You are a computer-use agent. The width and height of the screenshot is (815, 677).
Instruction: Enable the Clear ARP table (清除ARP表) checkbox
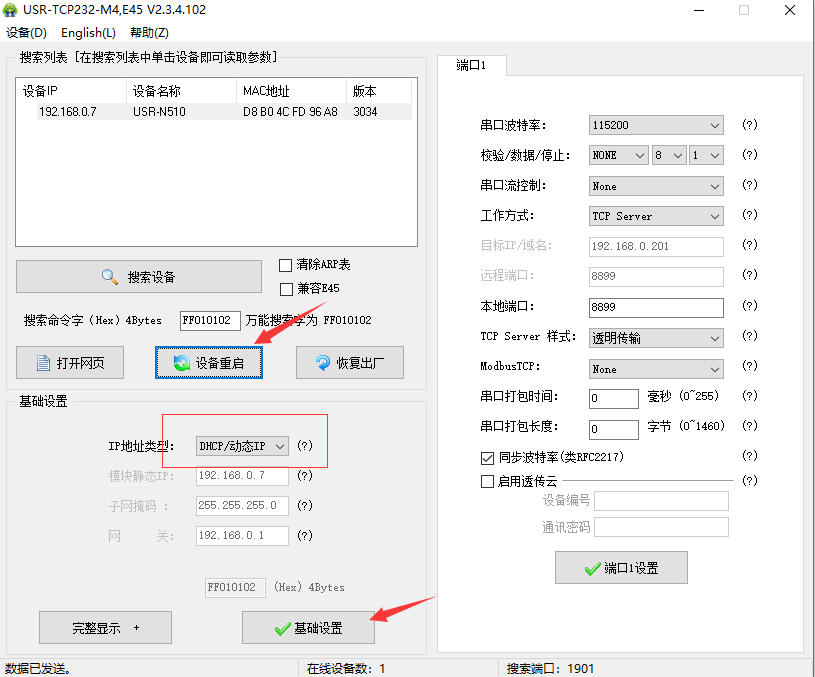[x=286, y=265]
